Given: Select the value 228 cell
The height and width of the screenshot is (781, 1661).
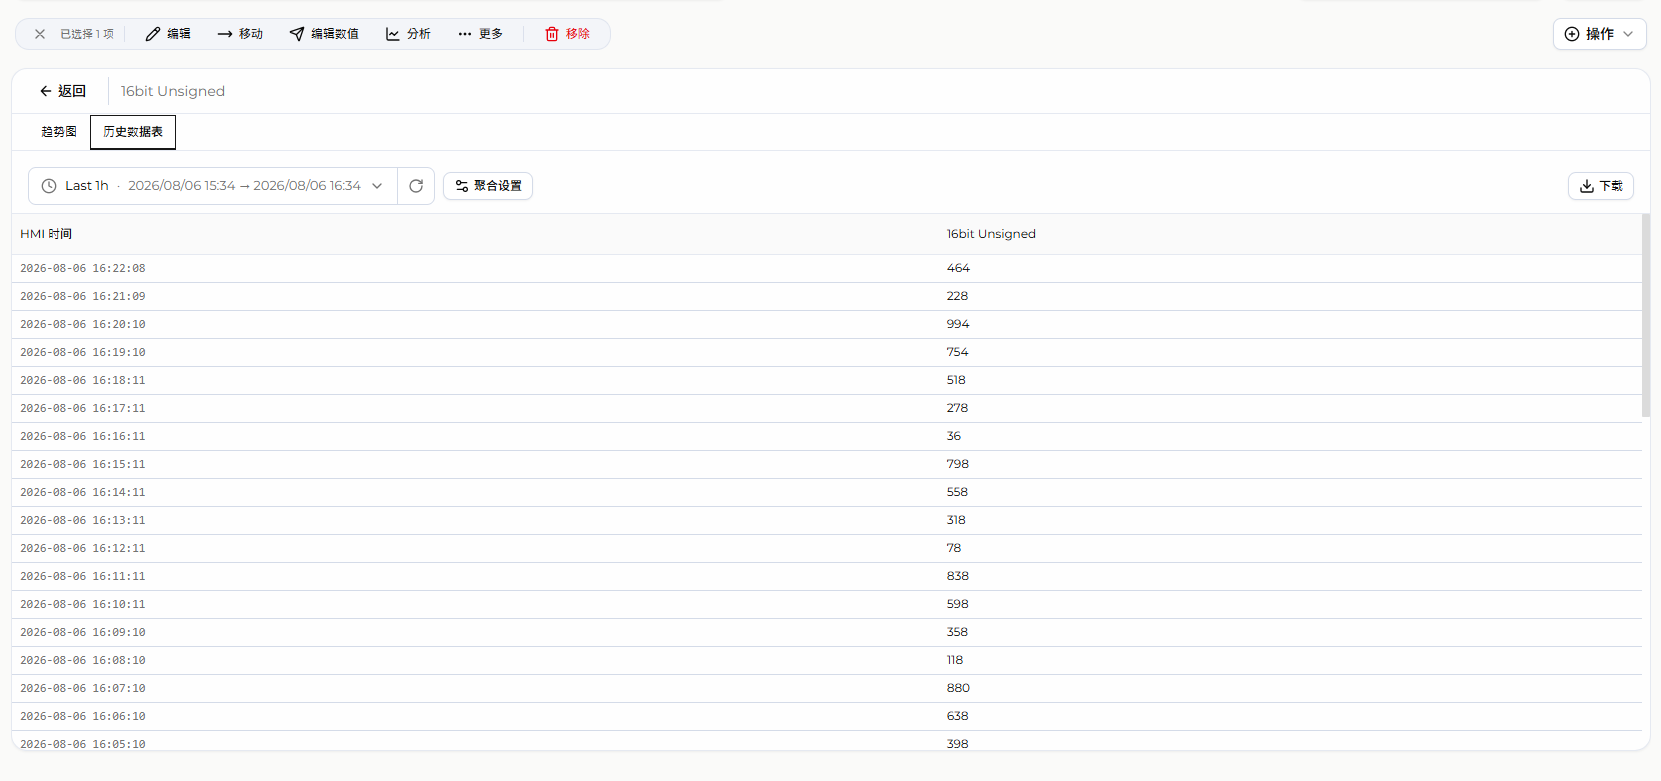Looking at the screenshot, I should tap(957, 296).
